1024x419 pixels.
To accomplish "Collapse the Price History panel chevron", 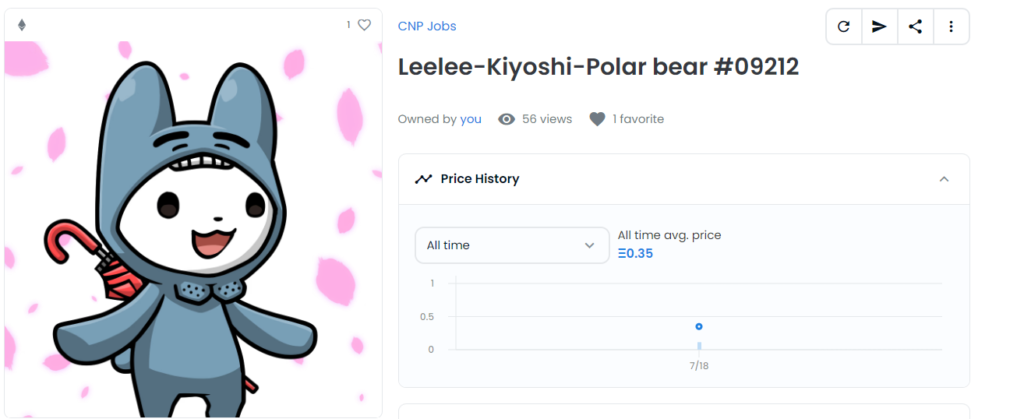I will (944, 179).
